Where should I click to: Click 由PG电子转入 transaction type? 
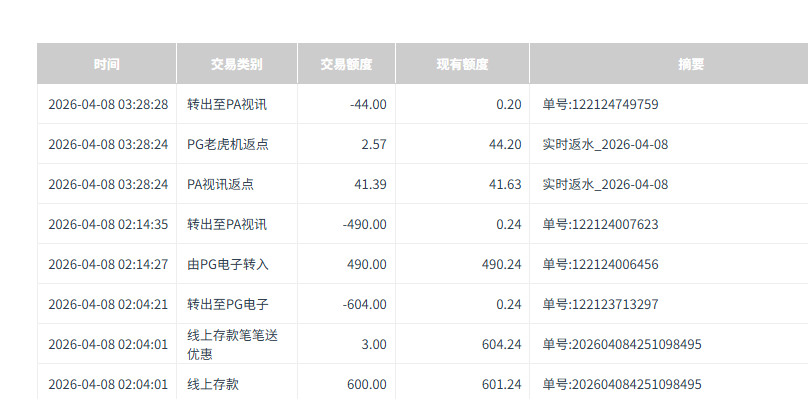(228, 264)
